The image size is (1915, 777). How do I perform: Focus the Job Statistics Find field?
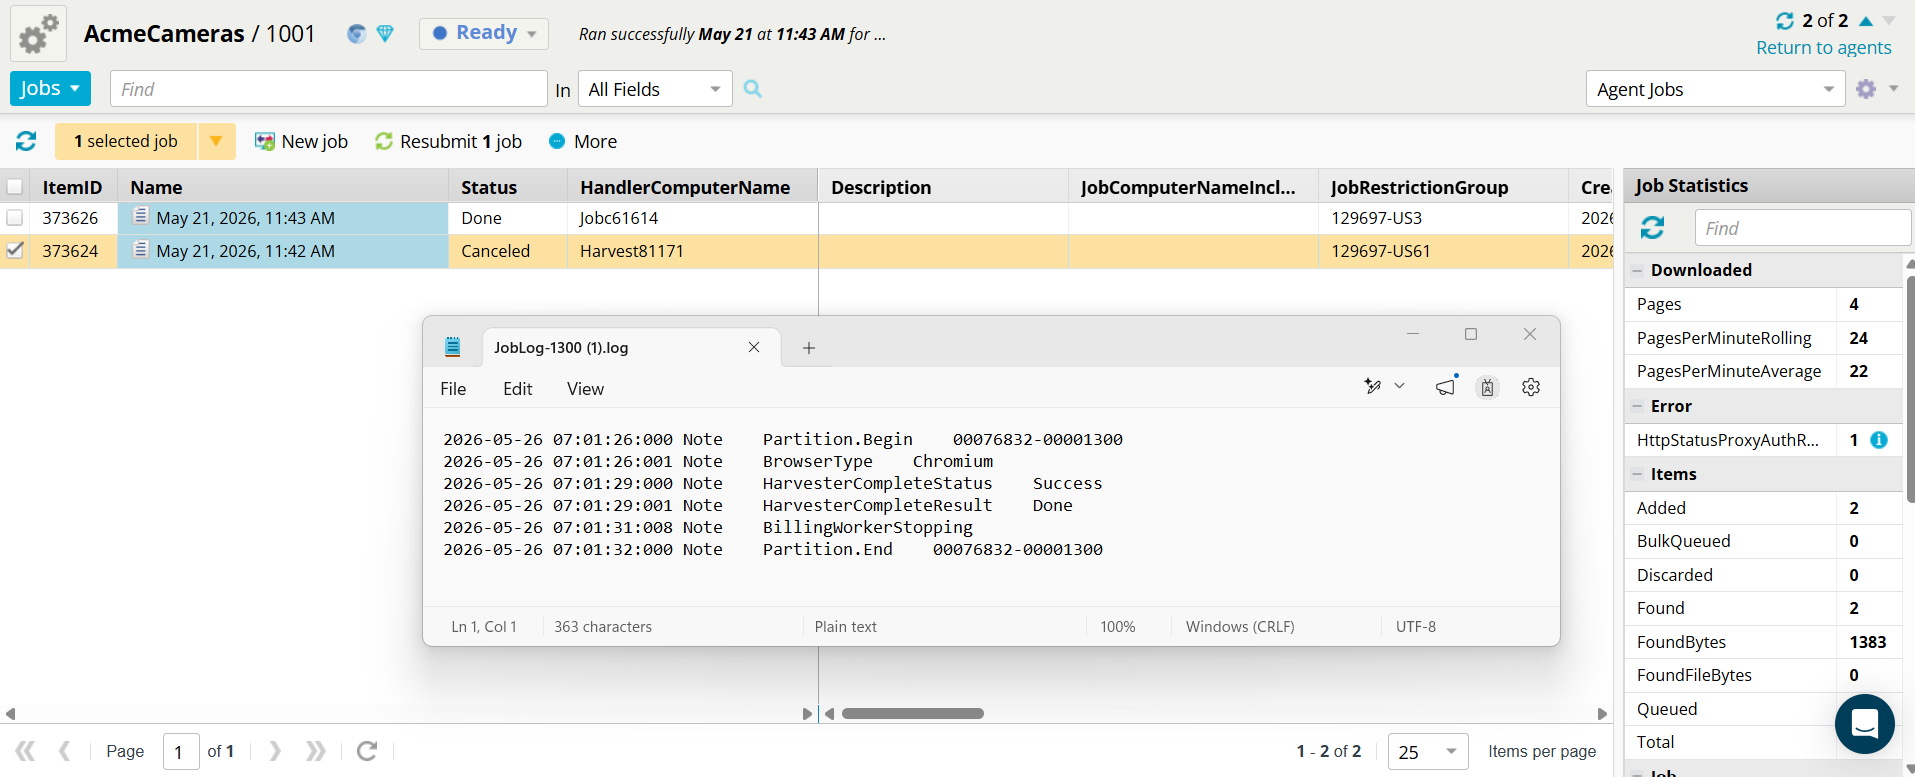tap(1802, 228)
